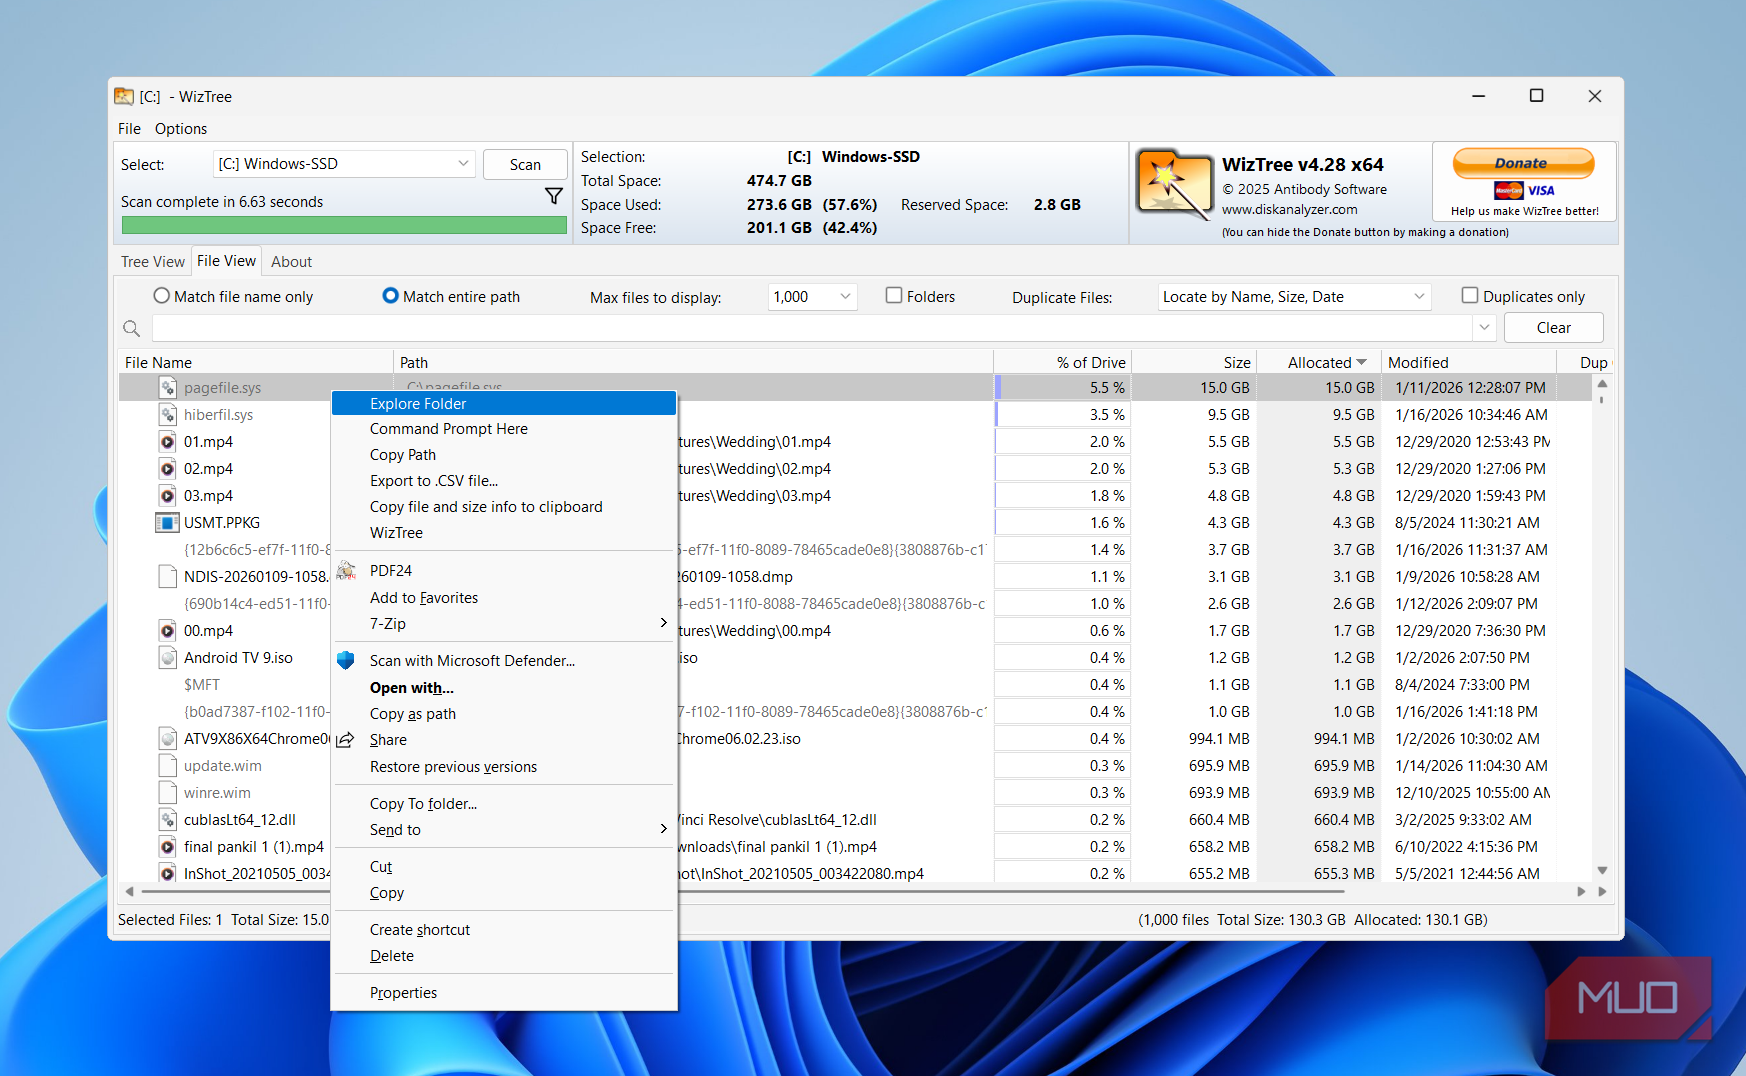Choose Explore Folder from context menu
This screenshot has height=1076, width=1746.
[x=505, y=403]
